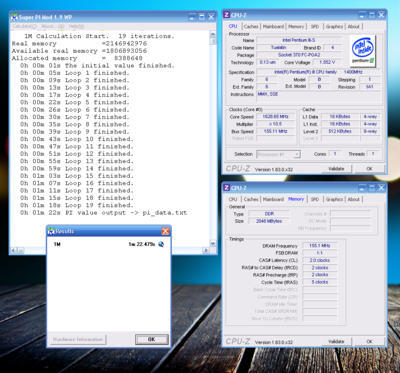Screen dimensions: 400x373
Task: Select the Graphics tab in upper CPU-Z window
Action: [x=334, y=27]
